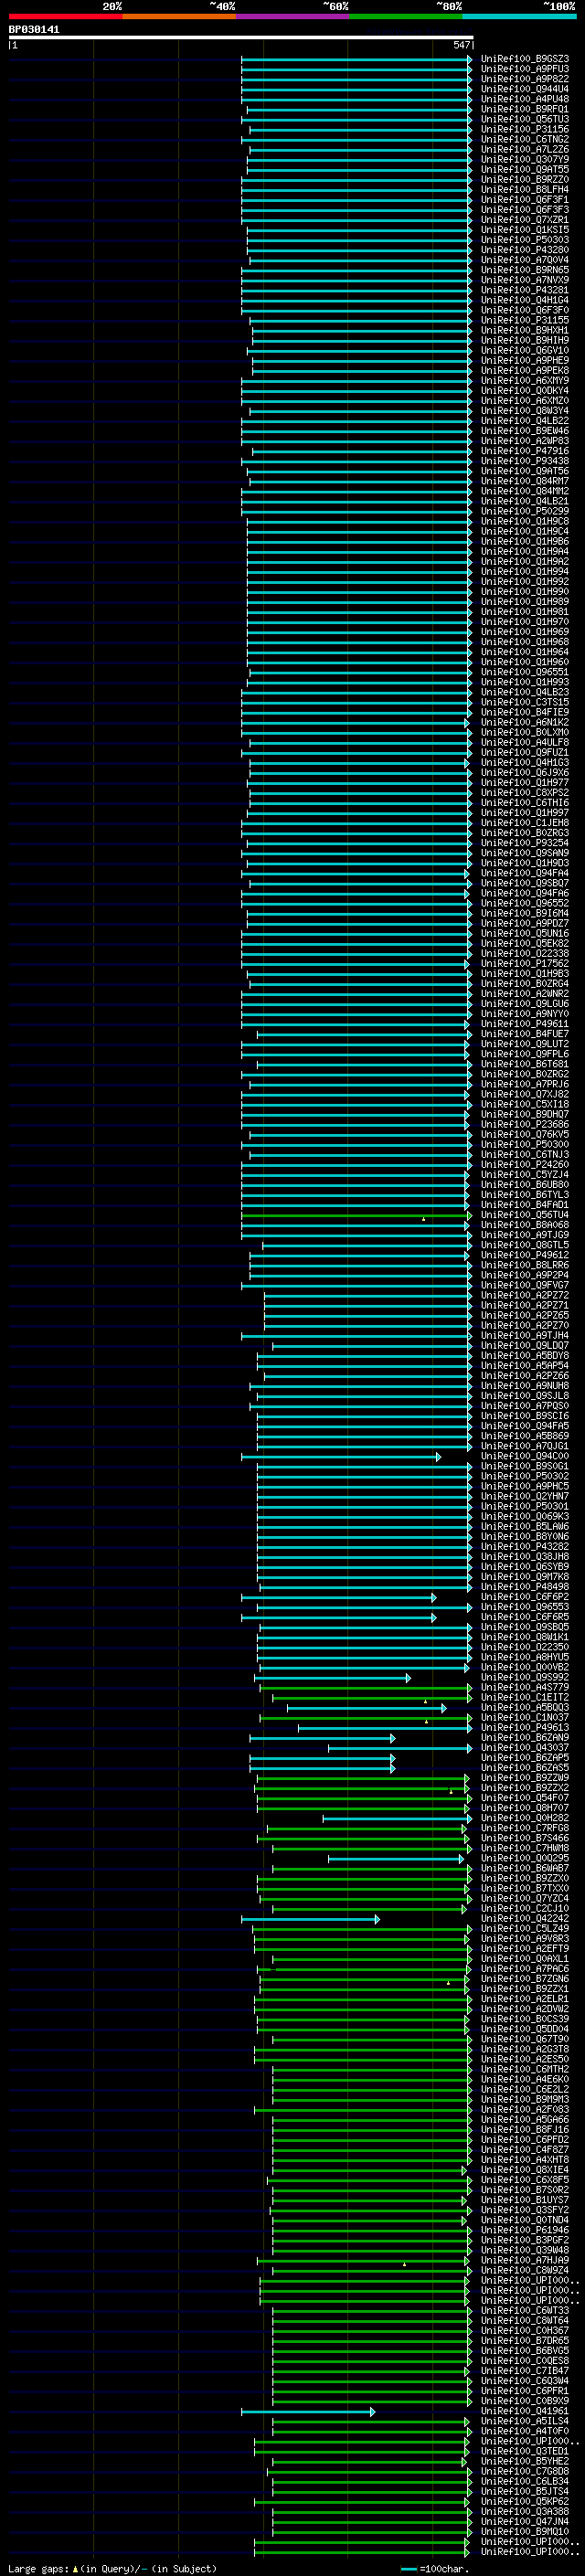Click the UniRef100_A7NVX9 label
Image resolution: width=585 pixels, height=2576 pixels.
tap(525, 280)
